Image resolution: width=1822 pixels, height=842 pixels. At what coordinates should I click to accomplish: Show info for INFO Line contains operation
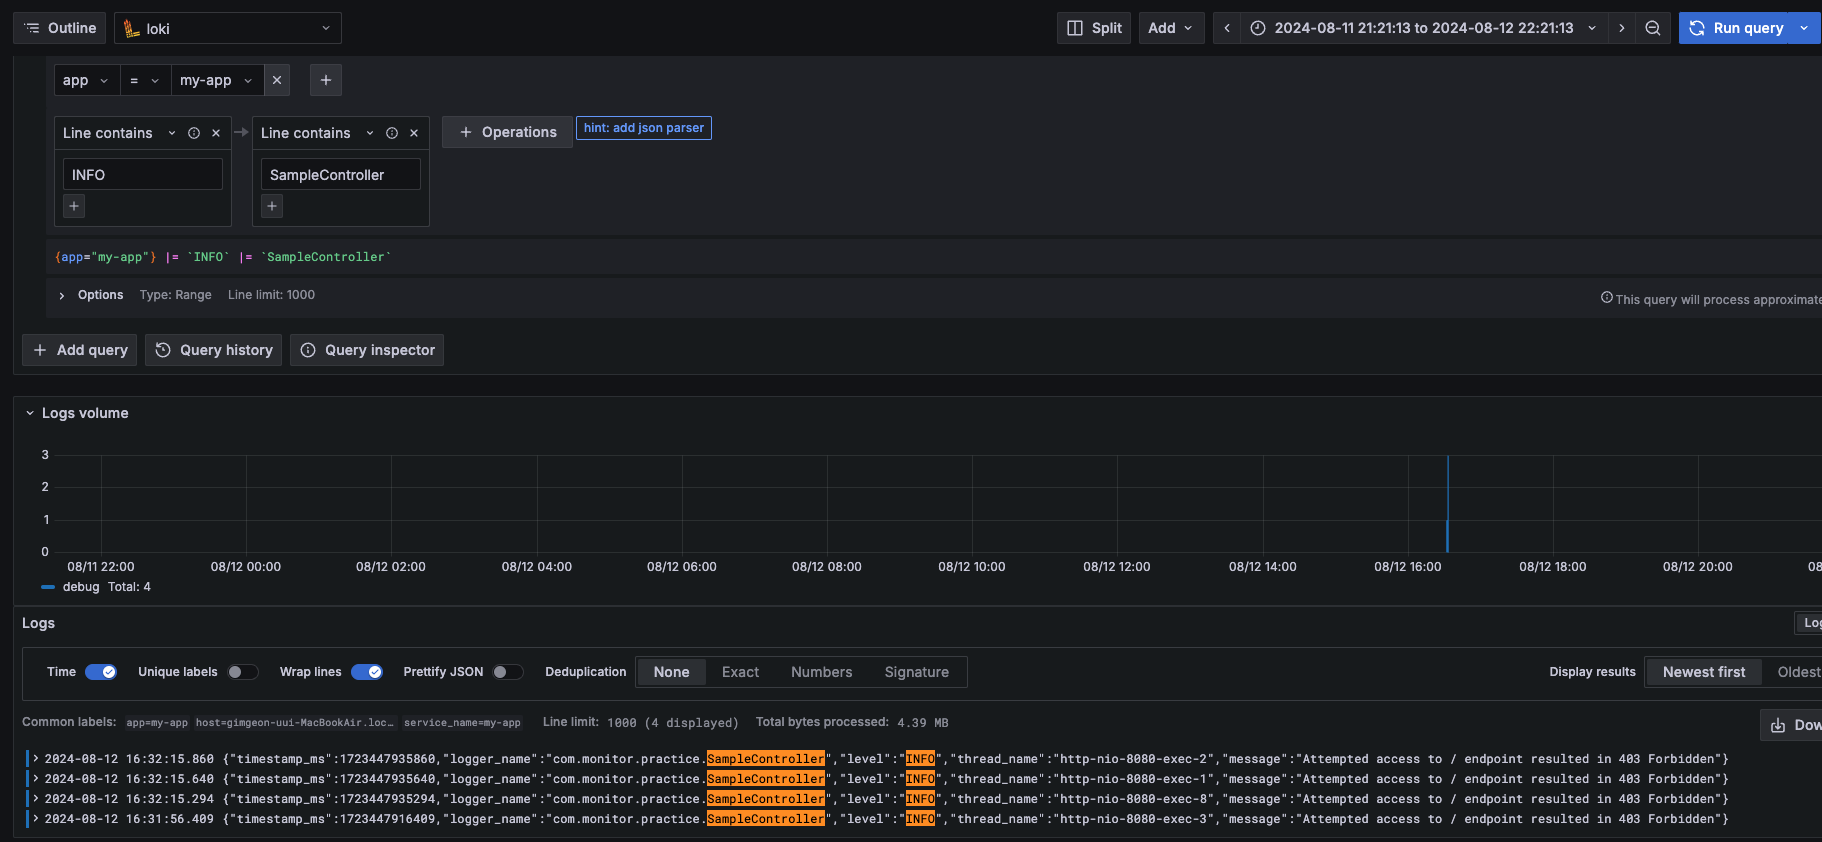(x=194, y=133)
